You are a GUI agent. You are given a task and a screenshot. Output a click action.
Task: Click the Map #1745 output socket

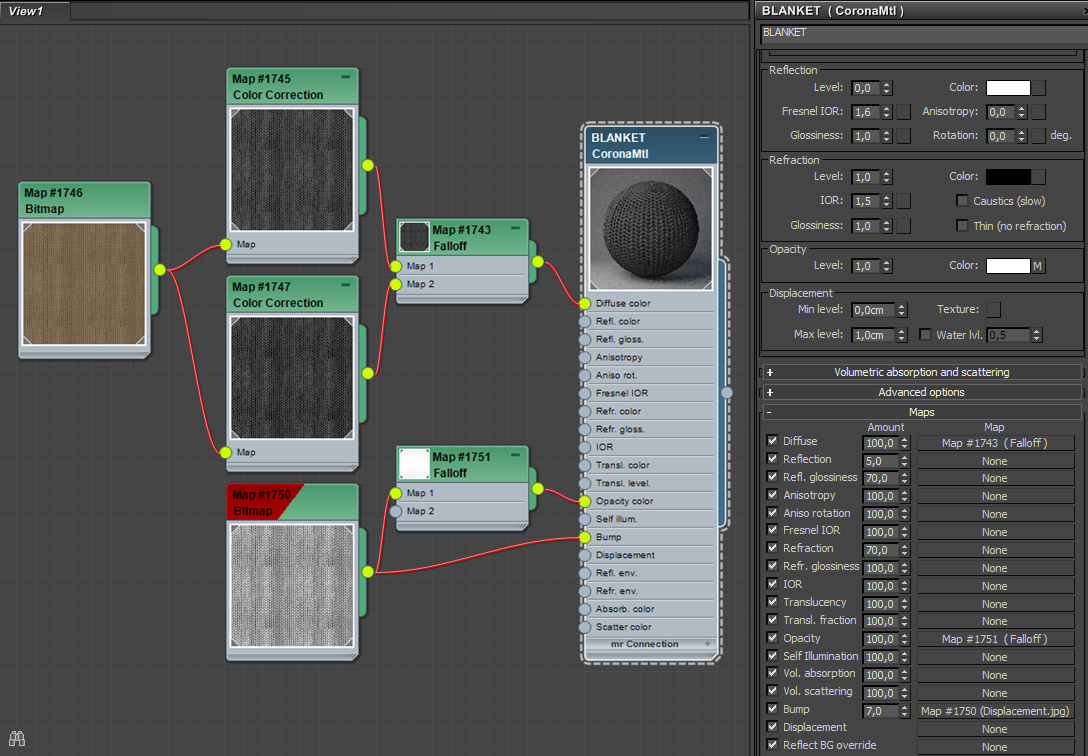pyautogui.click(x=368, y=165)
